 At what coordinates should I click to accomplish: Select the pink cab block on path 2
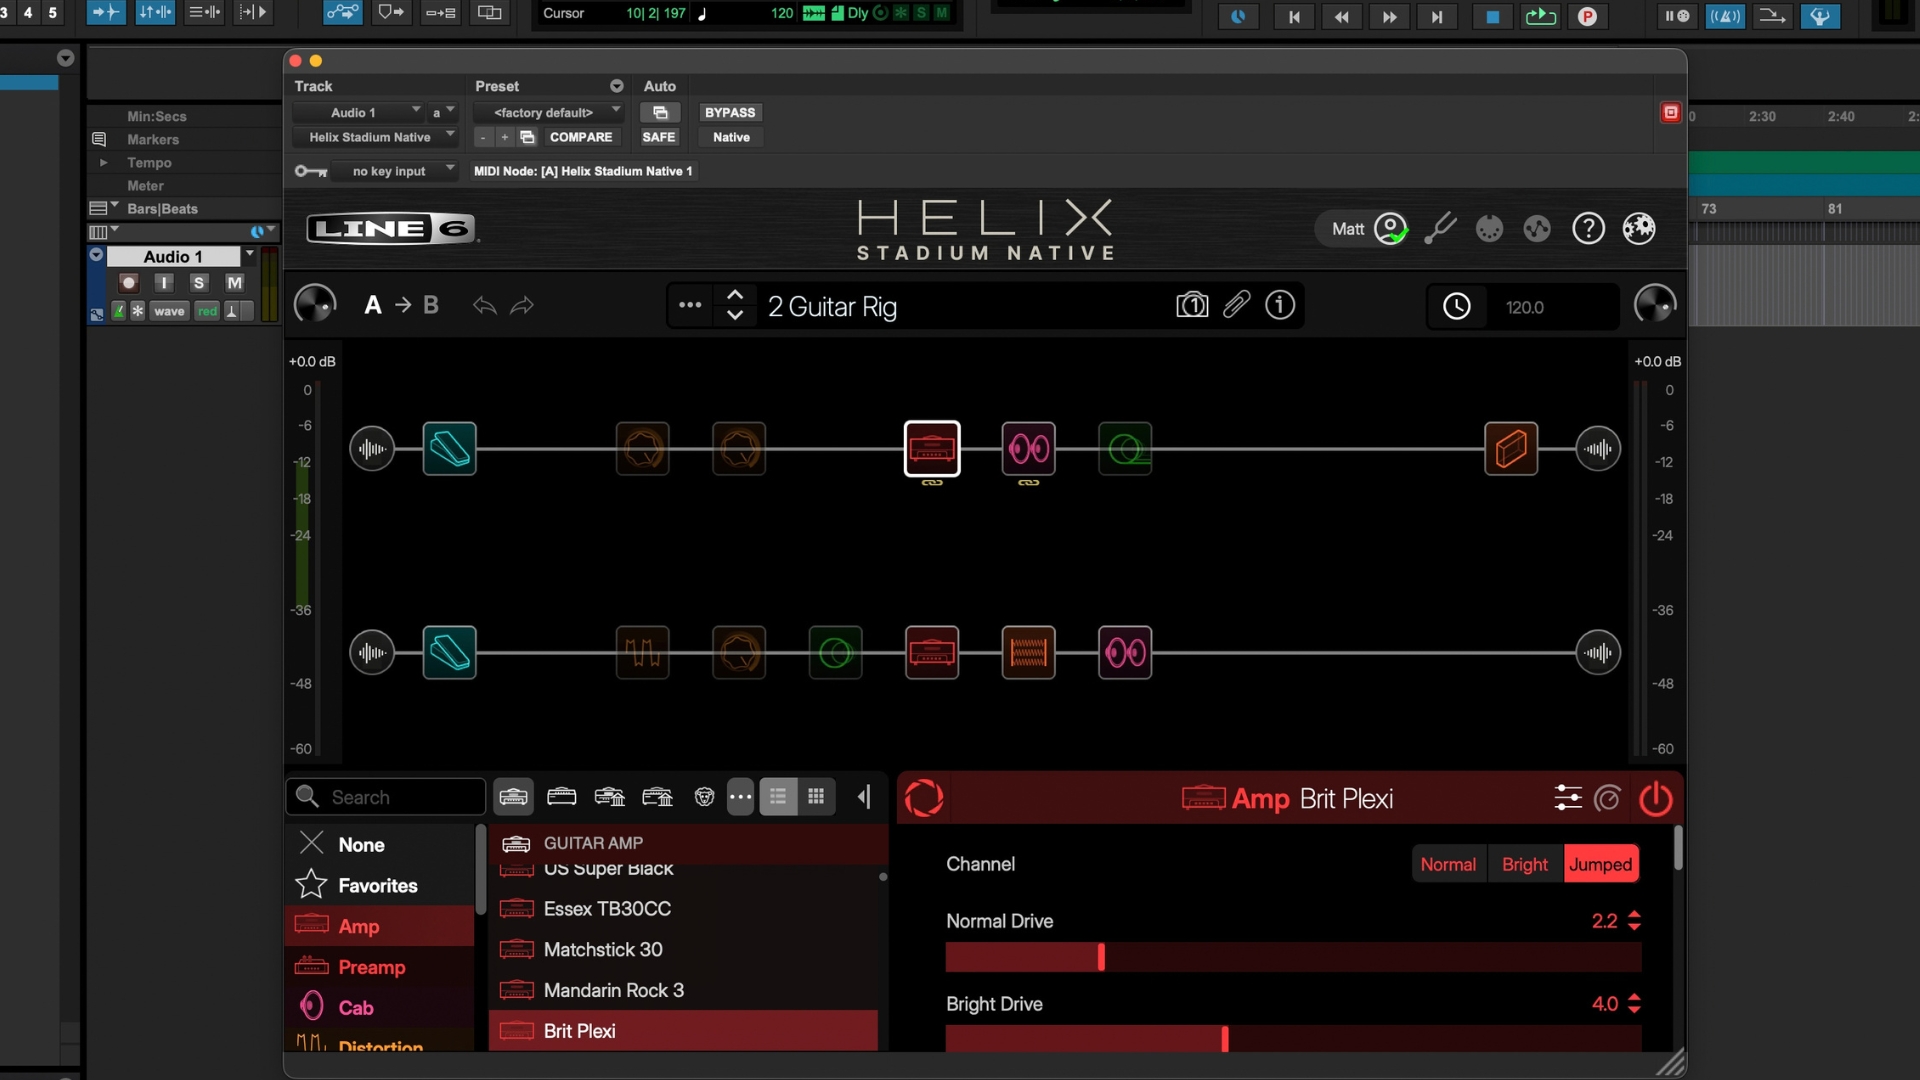point(1125,653)
